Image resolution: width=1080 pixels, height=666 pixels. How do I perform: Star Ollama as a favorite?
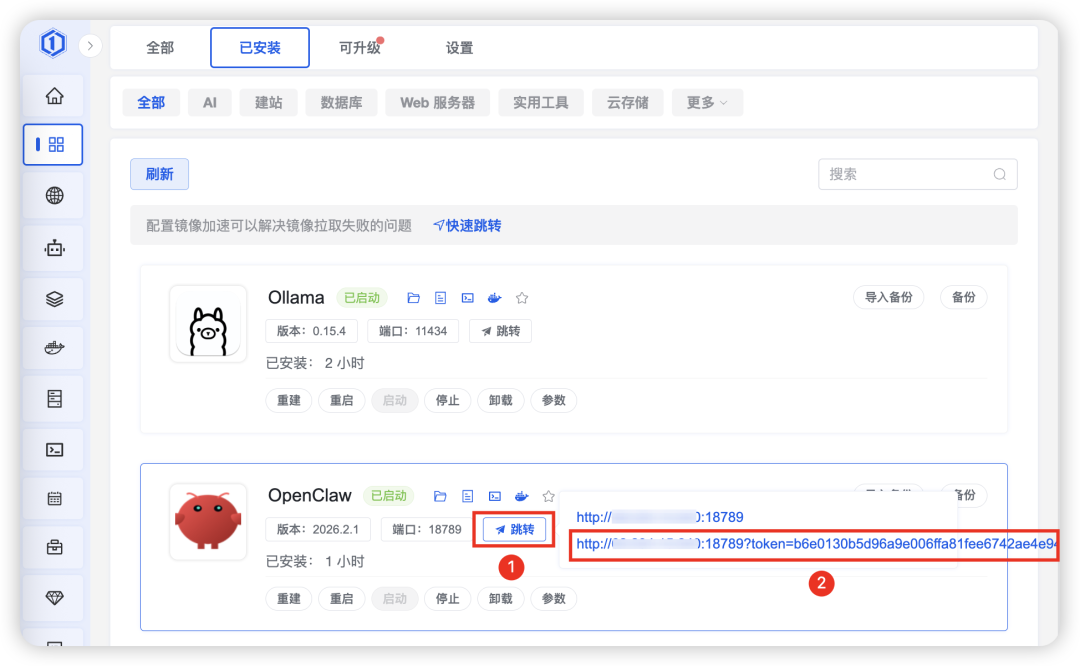[521, 297]
